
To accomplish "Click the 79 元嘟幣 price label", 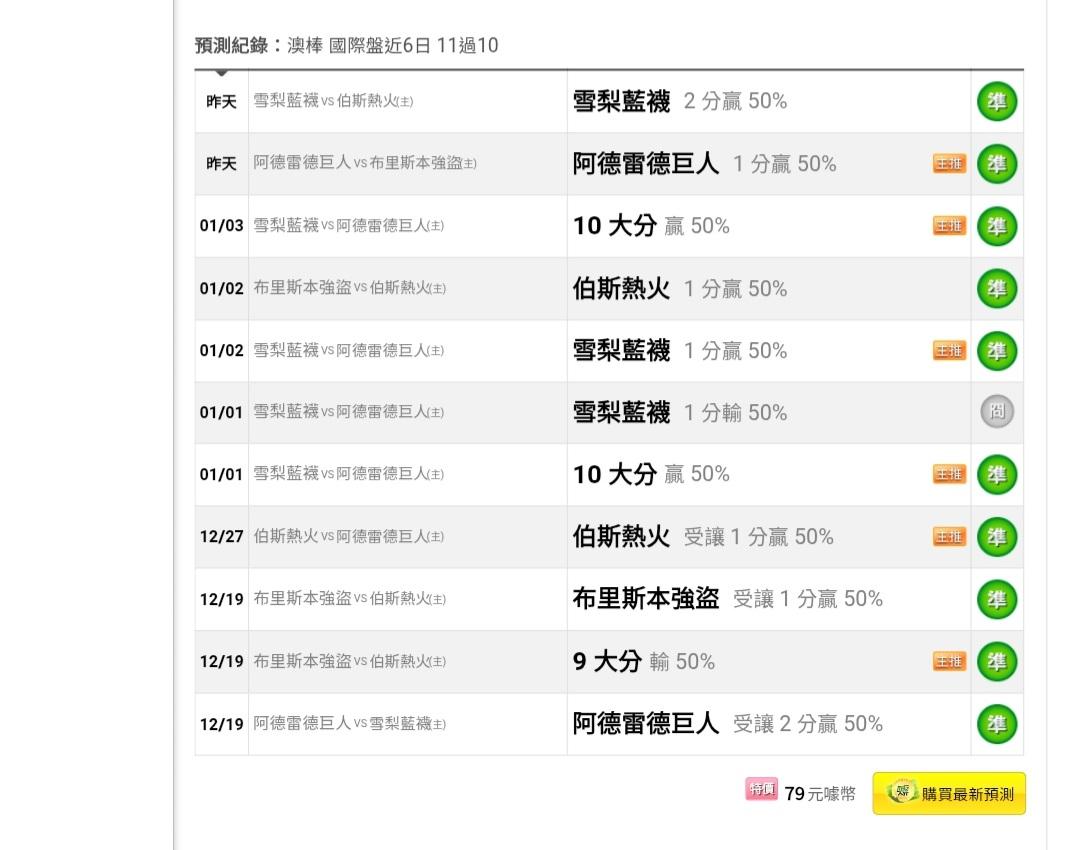I will [x=820, y=794].
